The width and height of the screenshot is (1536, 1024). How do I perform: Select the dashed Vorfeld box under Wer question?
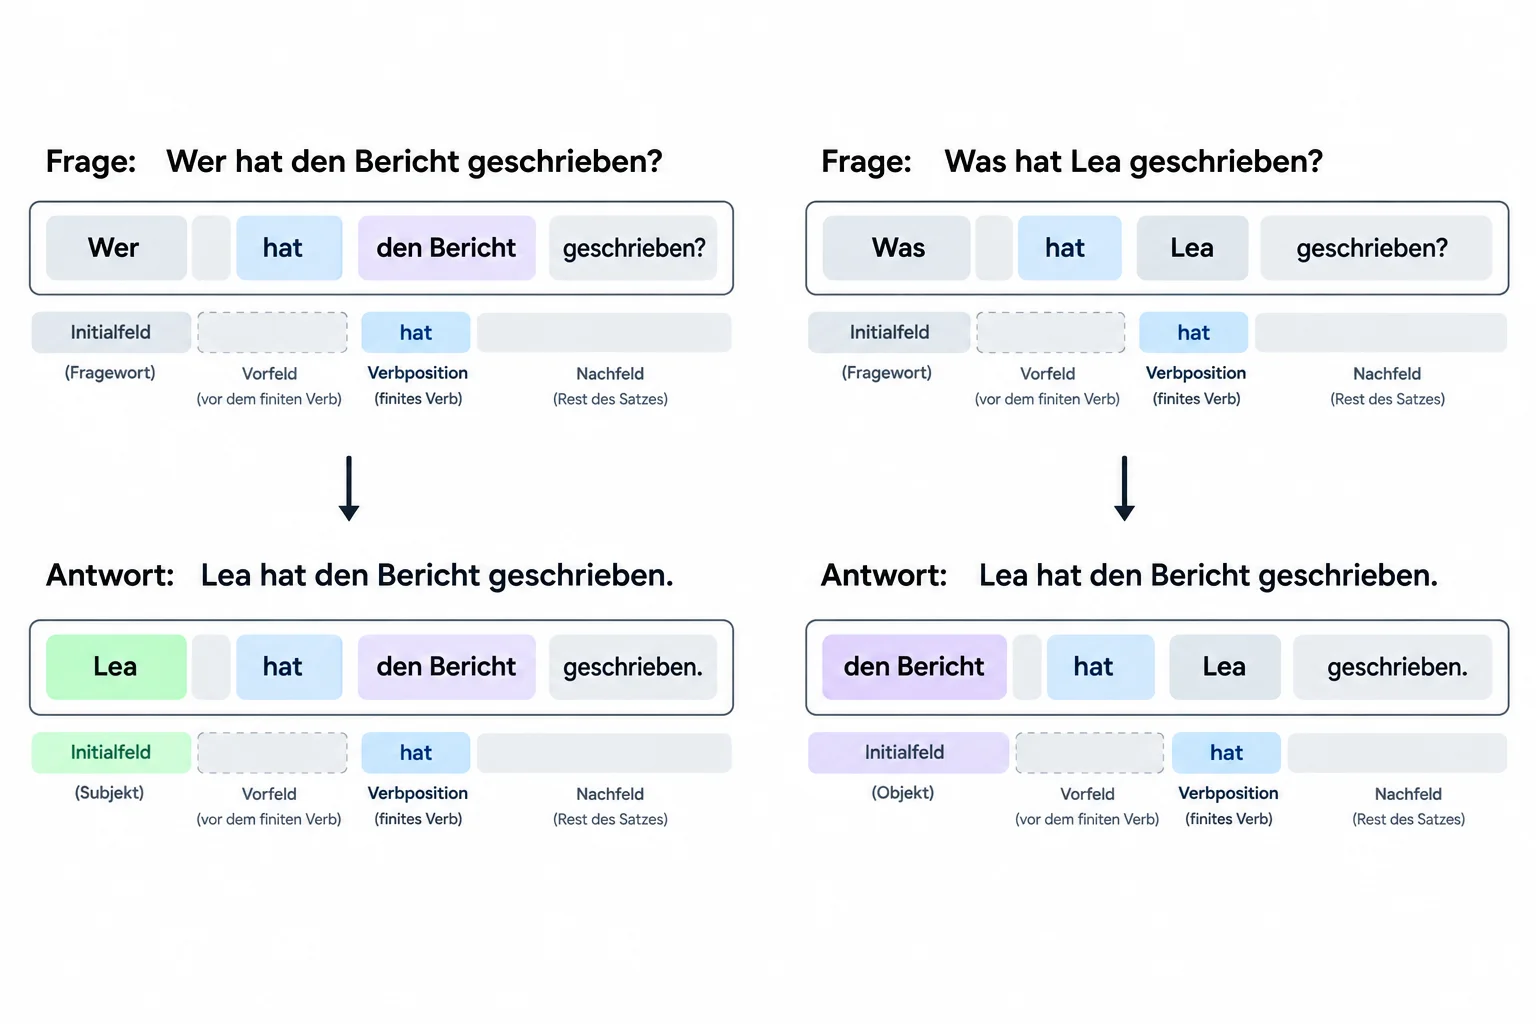click(272, 332)
